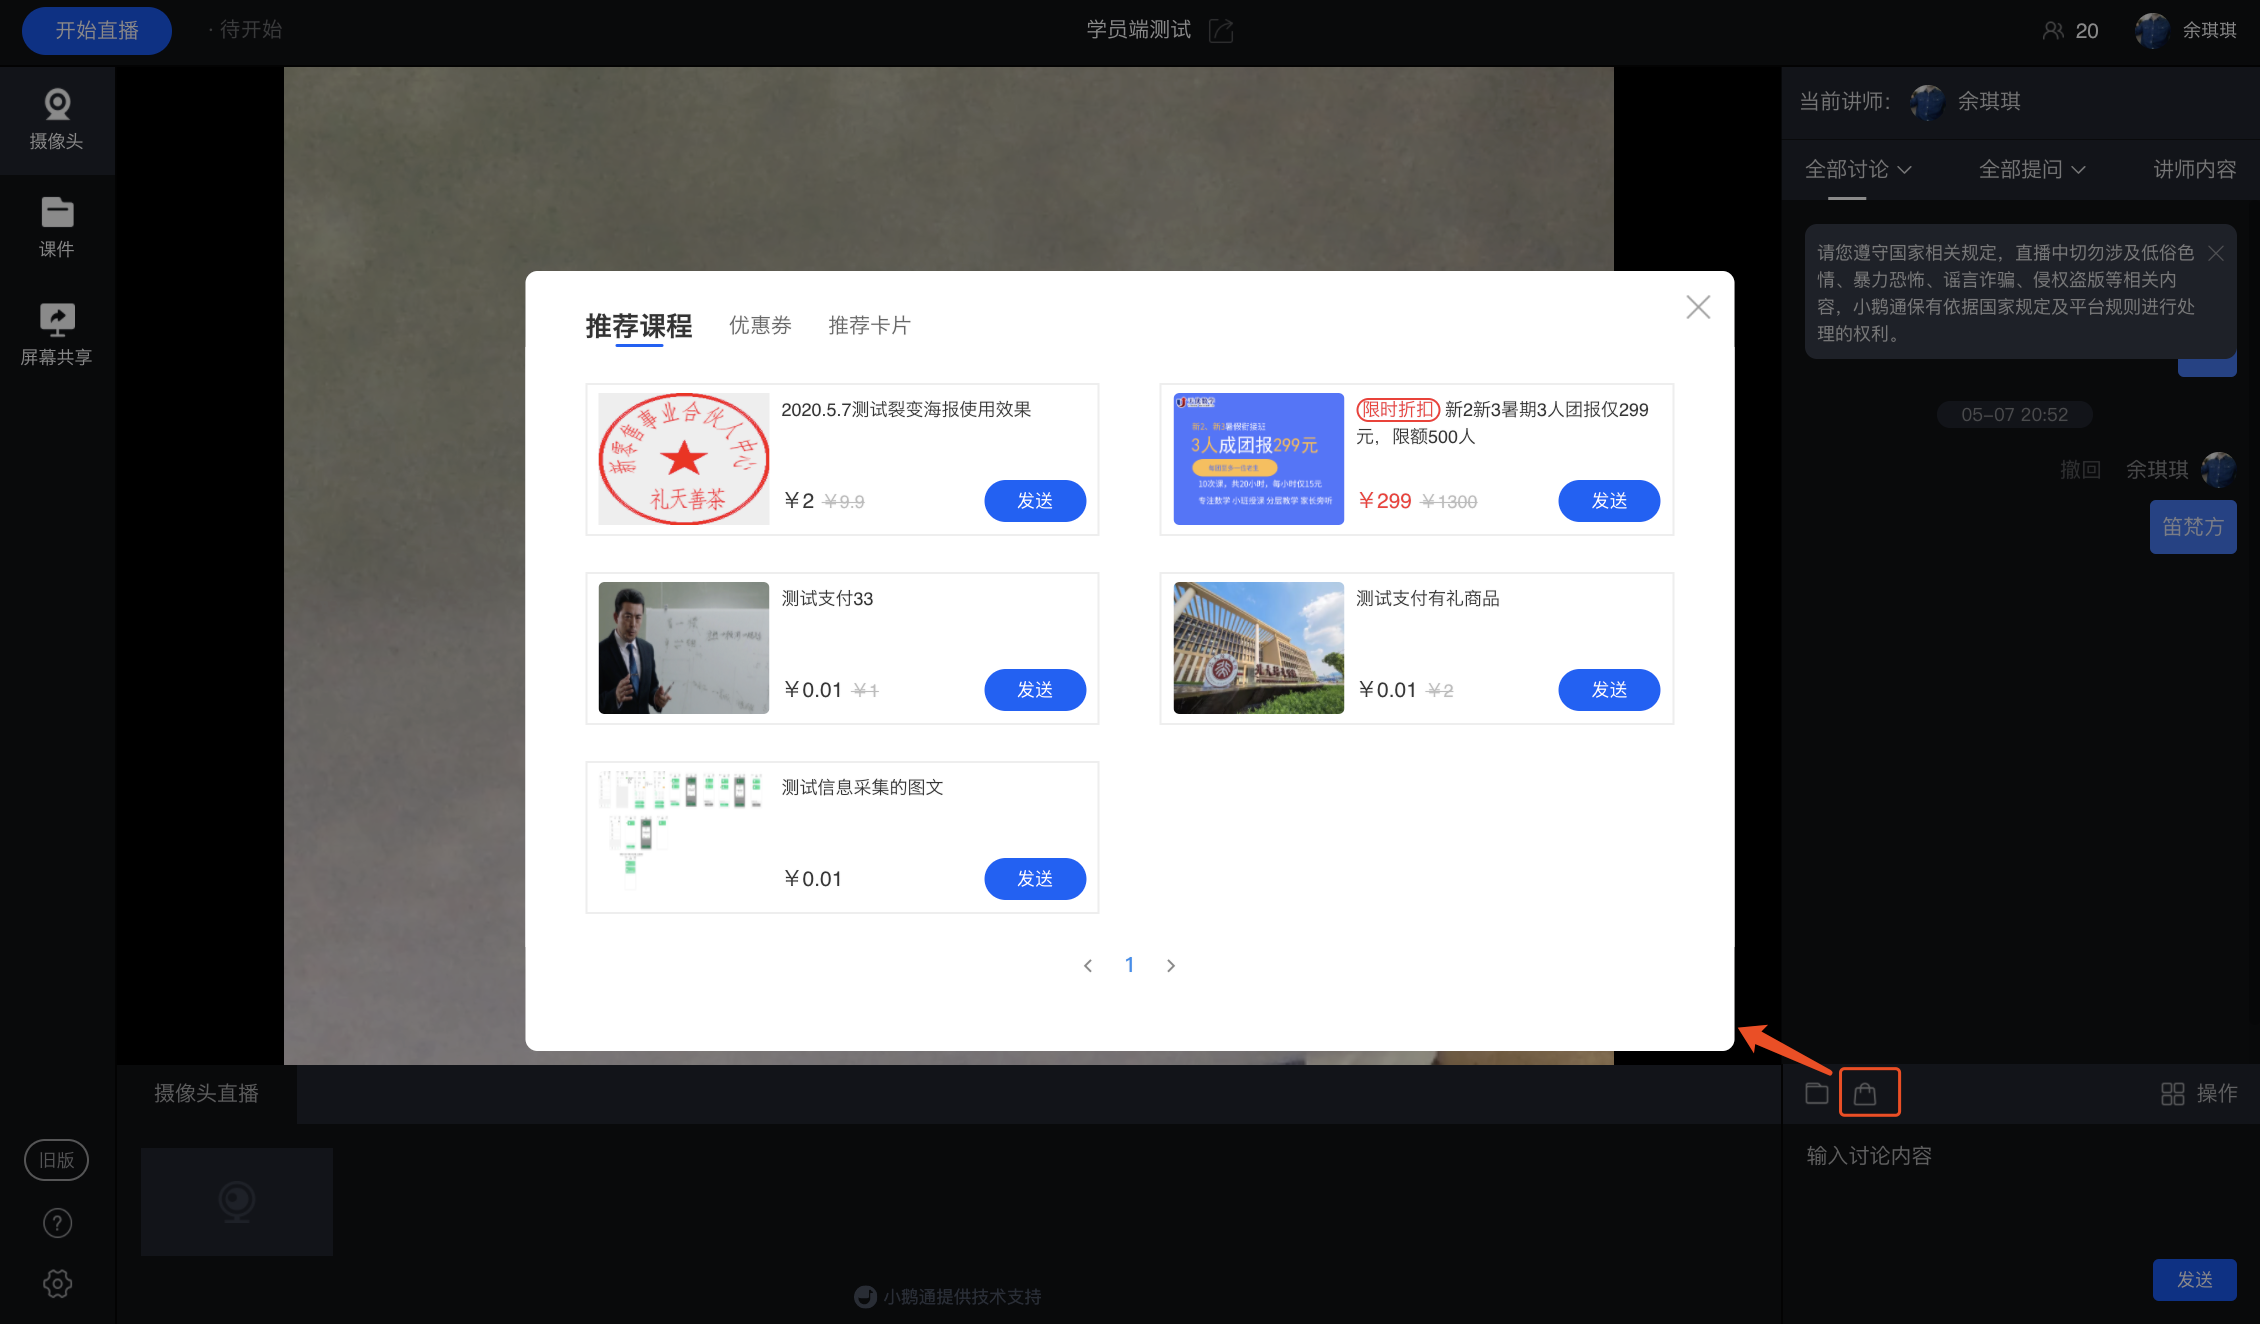2260x1324 pixels.
Task: Toggle to 旧版 old version
Action: [x=57, y=1160]
